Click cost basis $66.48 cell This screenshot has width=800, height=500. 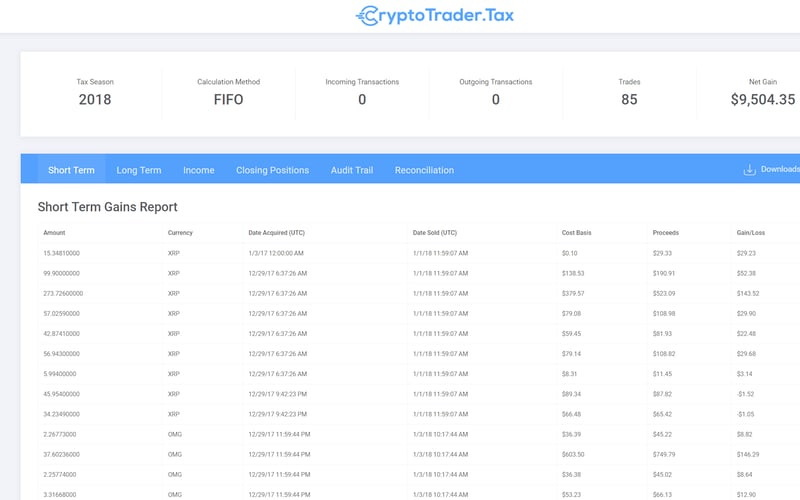coord(571,414)
